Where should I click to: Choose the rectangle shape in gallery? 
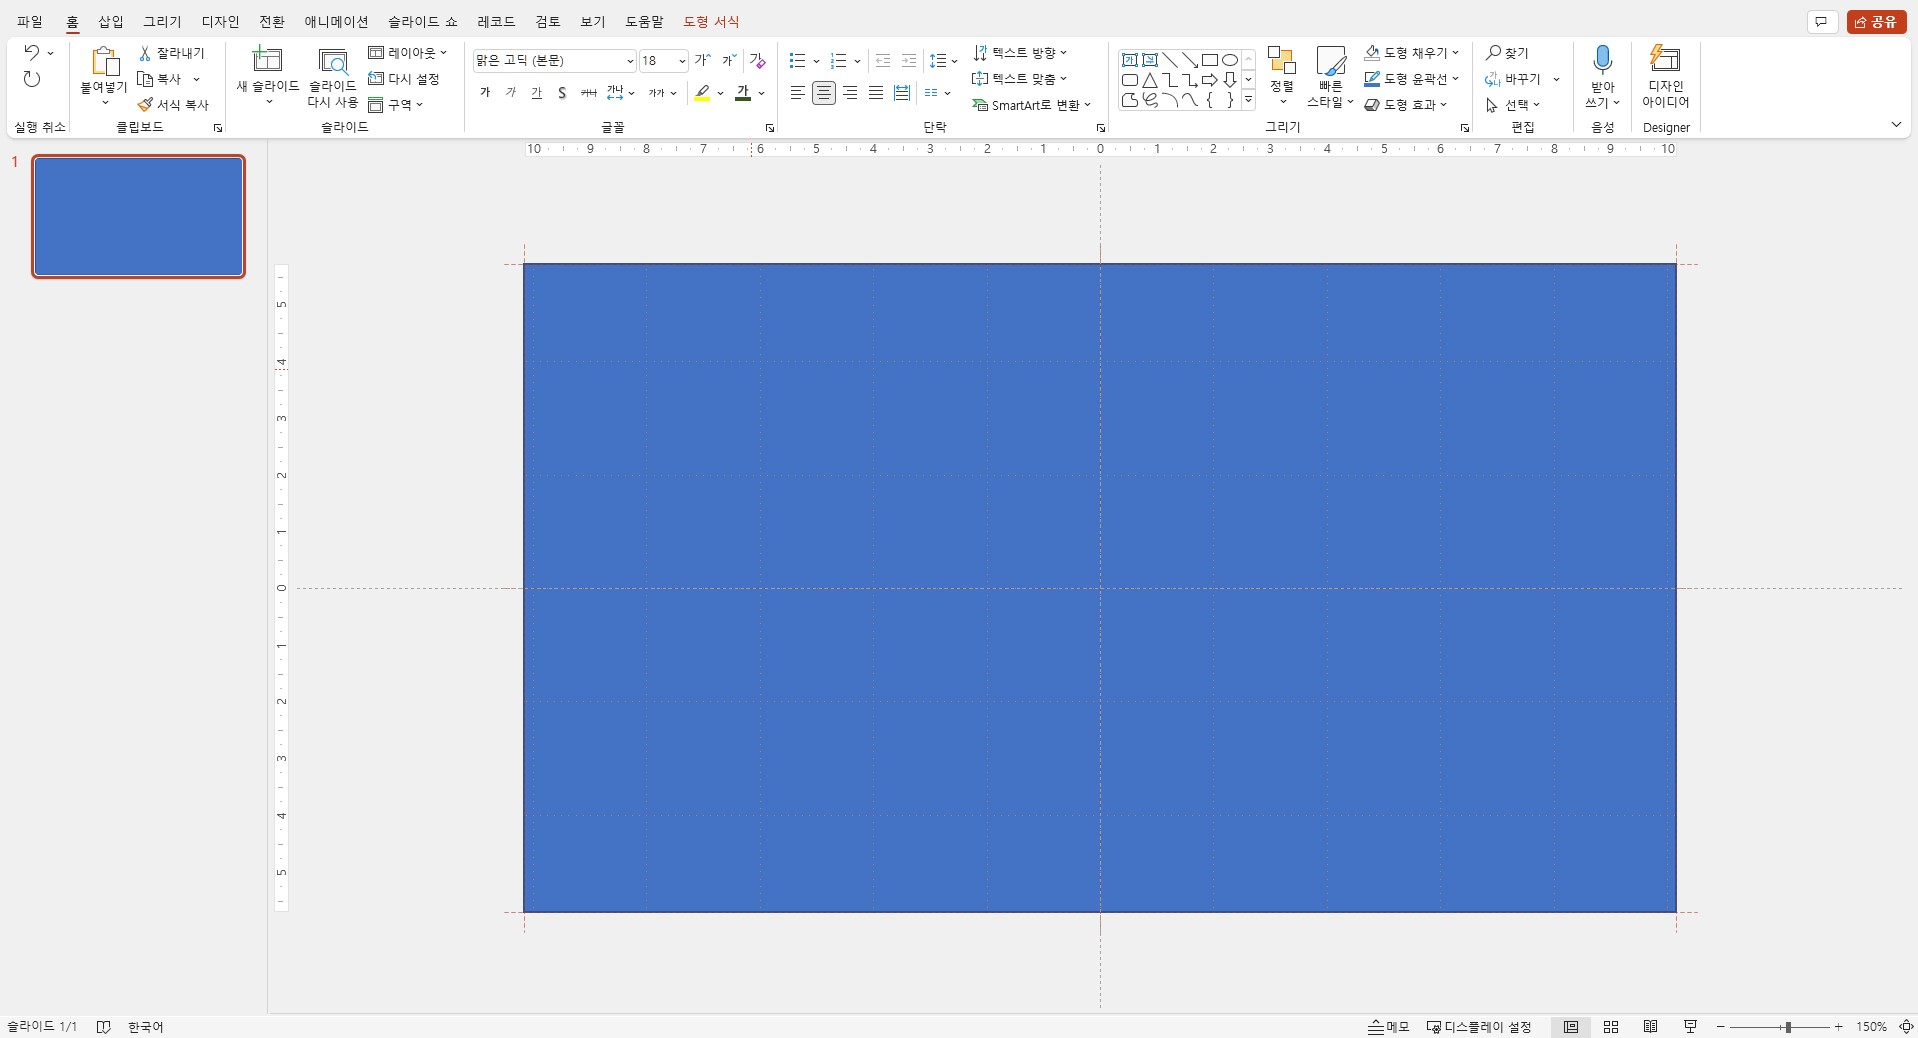[x=1210, y=60]
